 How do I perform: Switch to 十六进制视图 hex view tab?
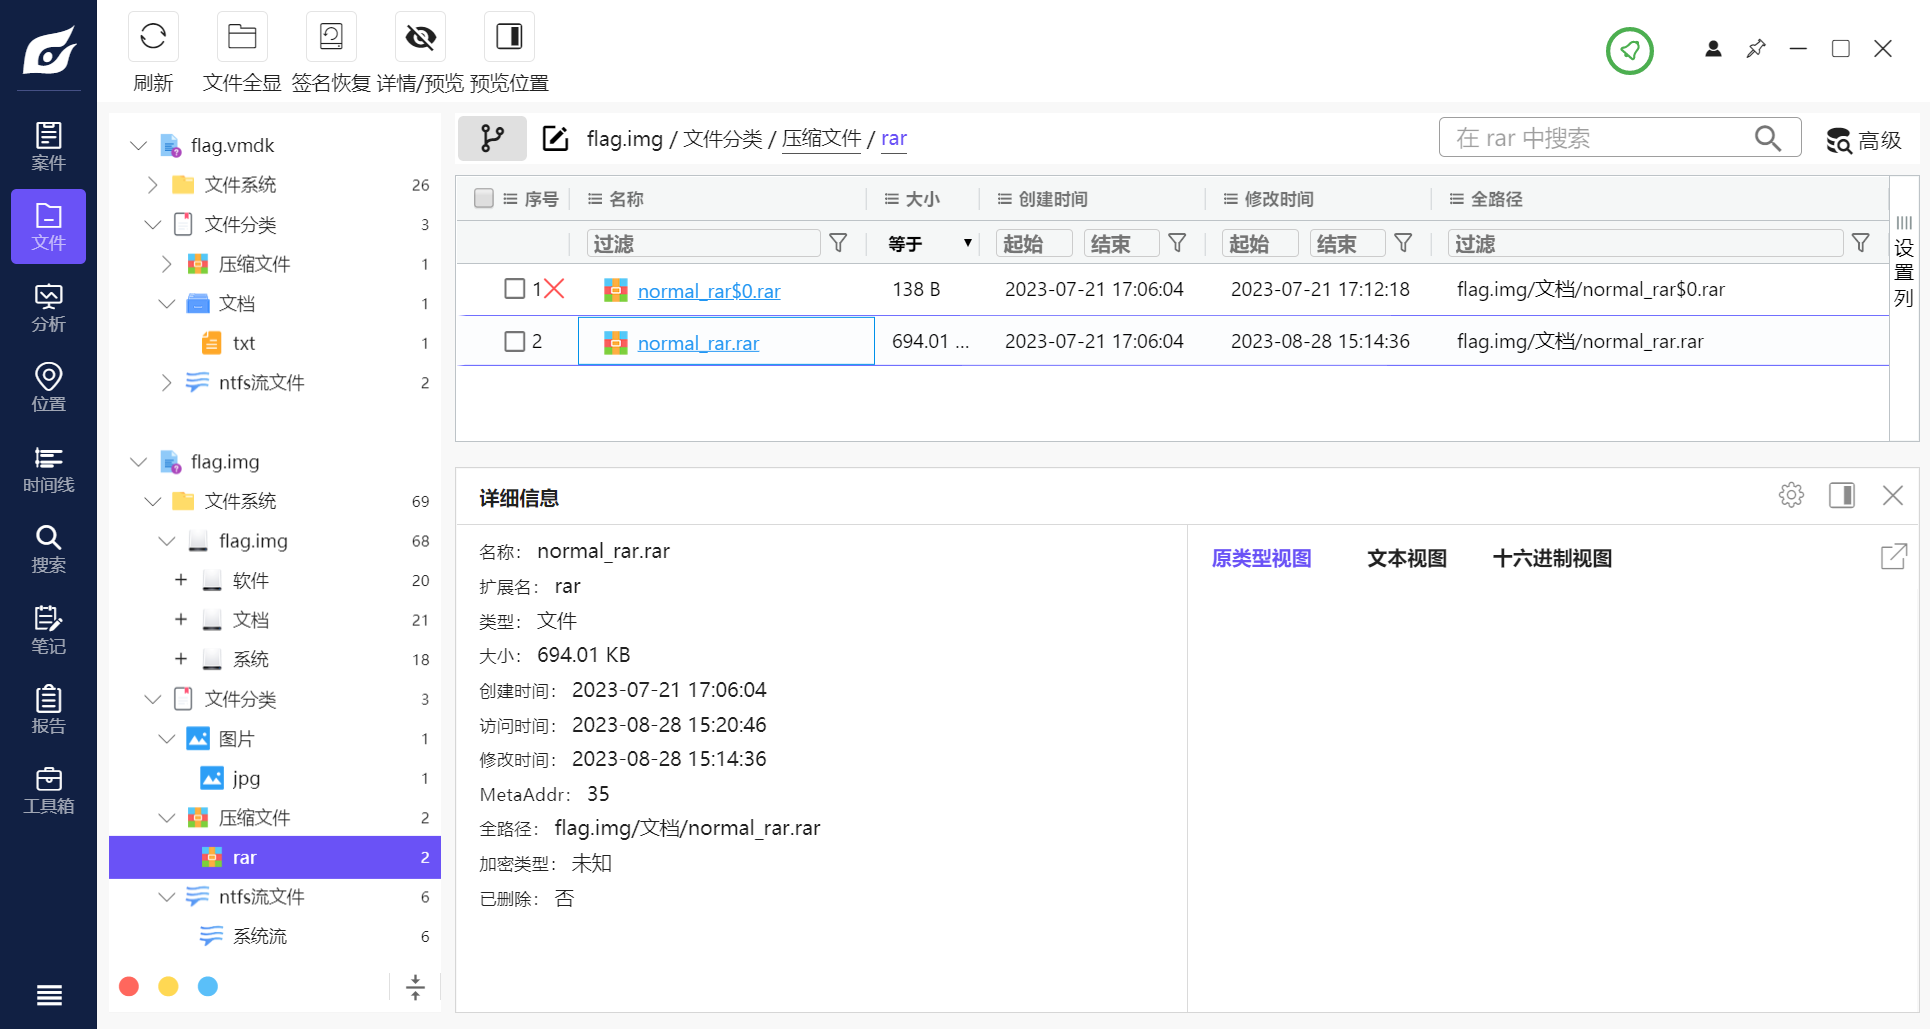point(1551,558)
